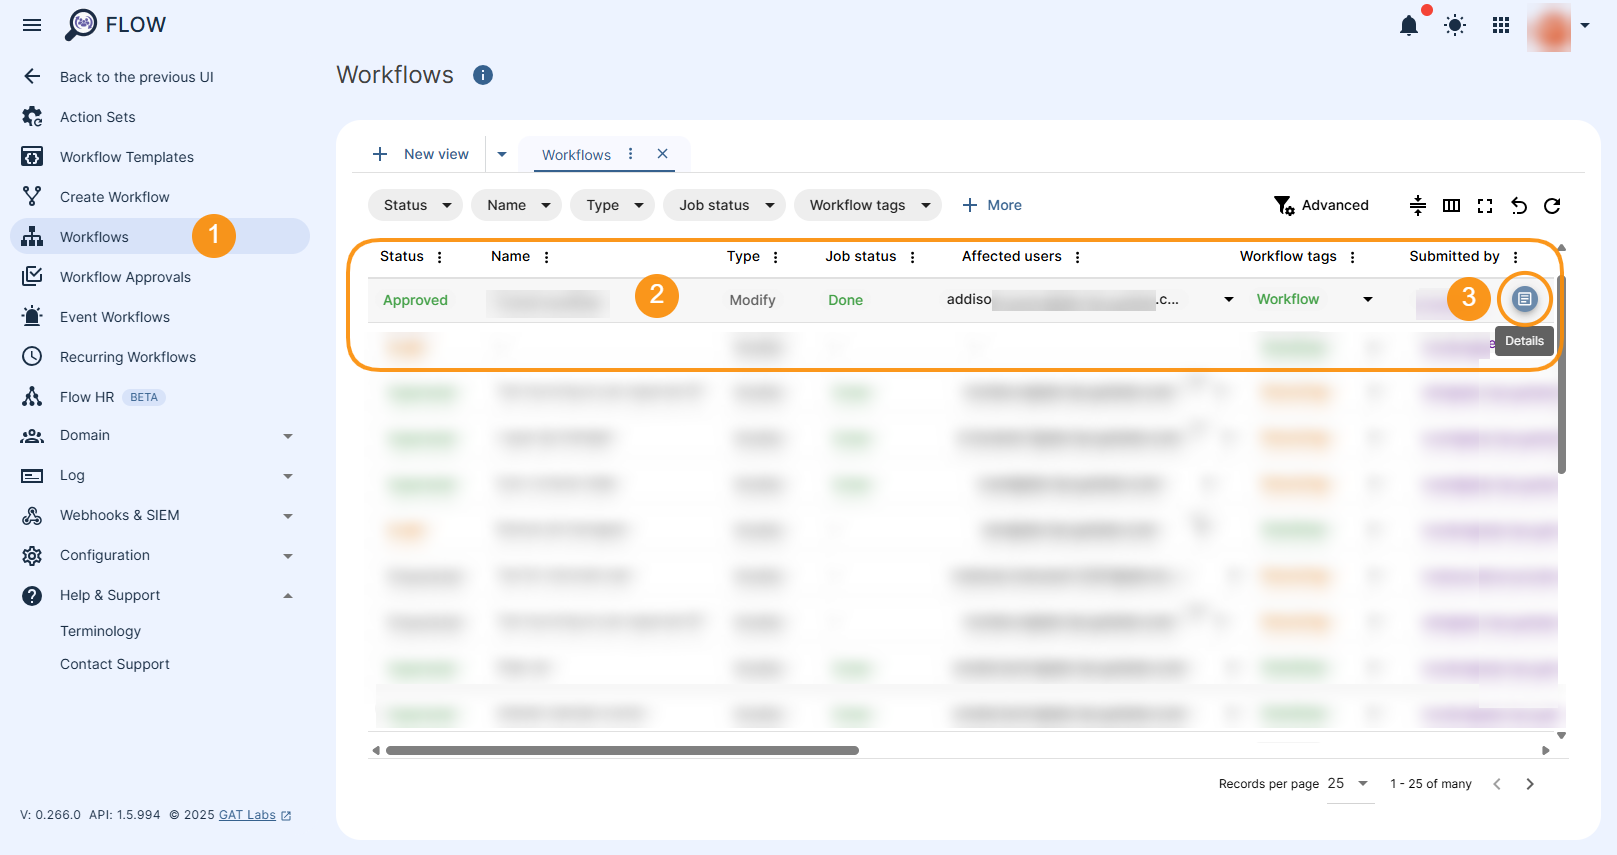Image resolution: width=1617 pixels, height=855 pixels.
Task: Open Name column menu
Action: tap(546, 257)
